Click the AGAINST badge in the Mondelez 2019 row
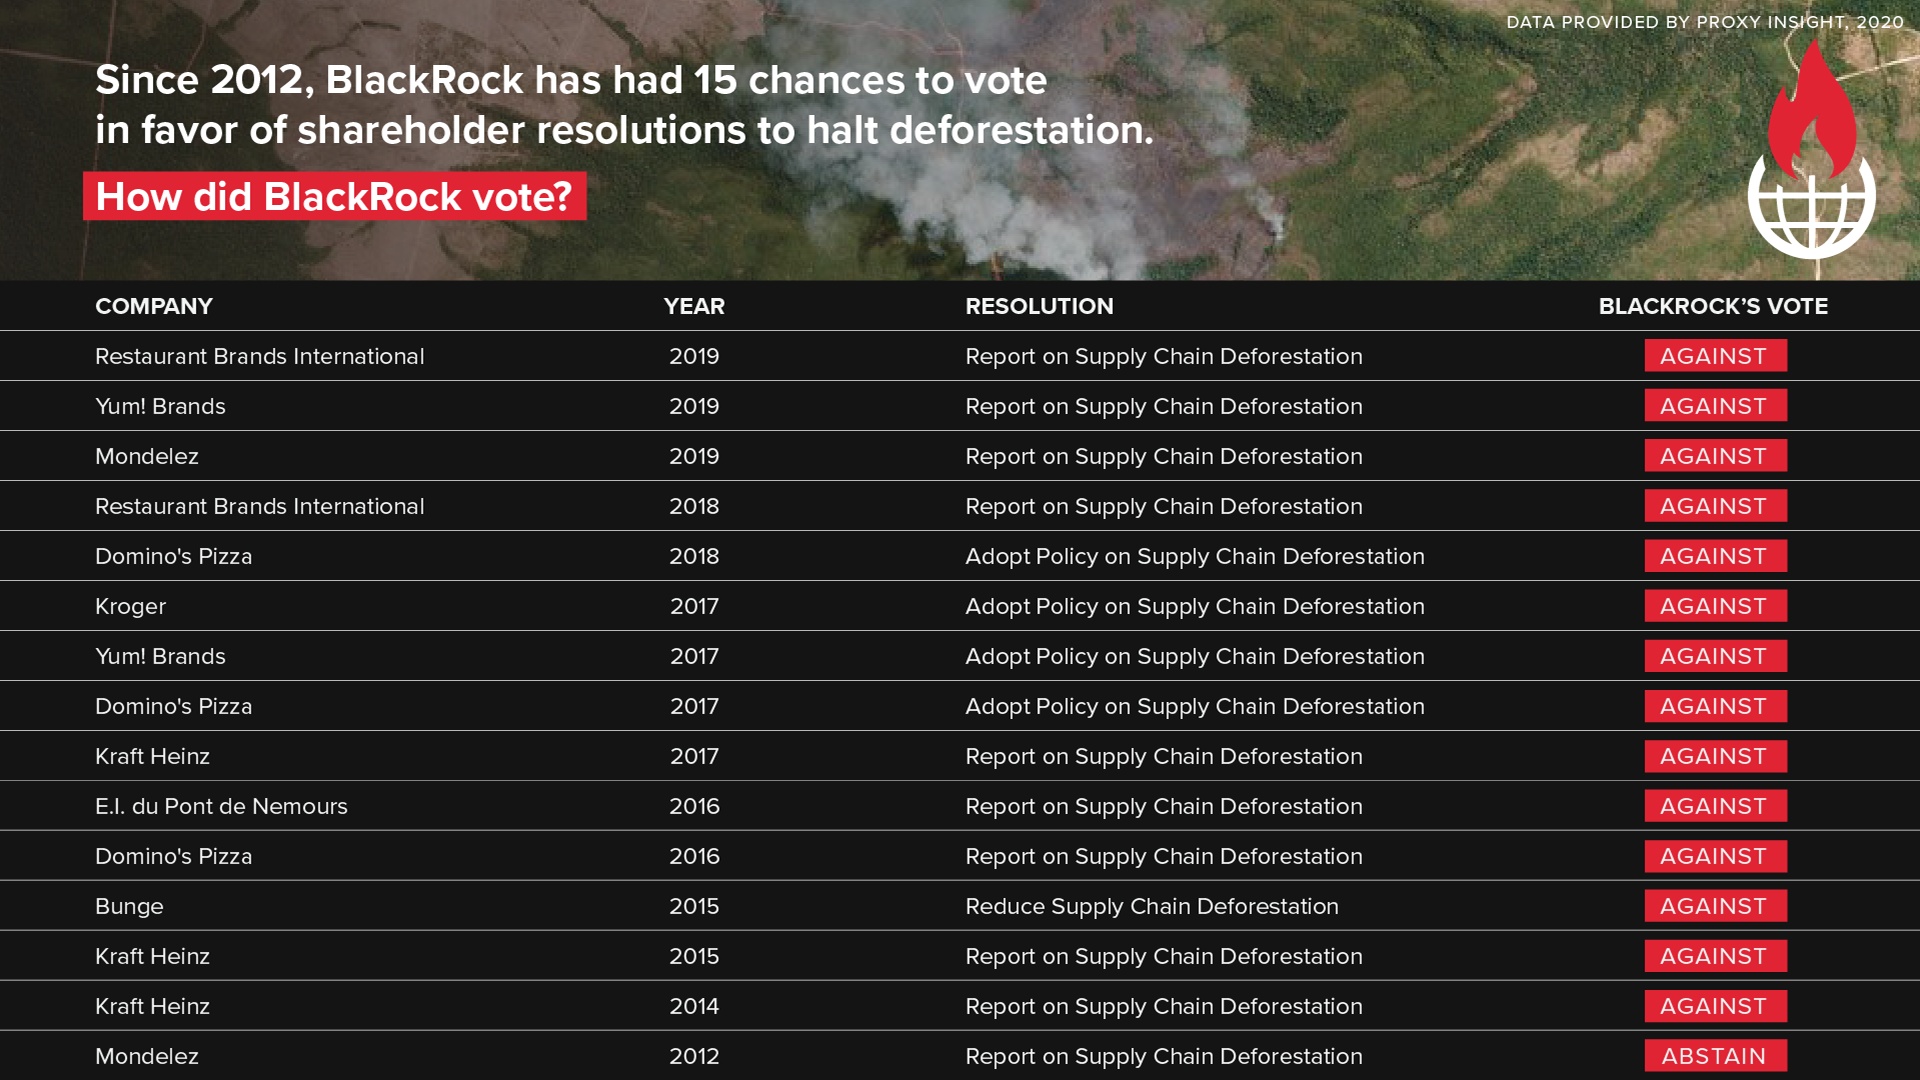Screen dimensions: 1920x1080 tap(1715, 456)
